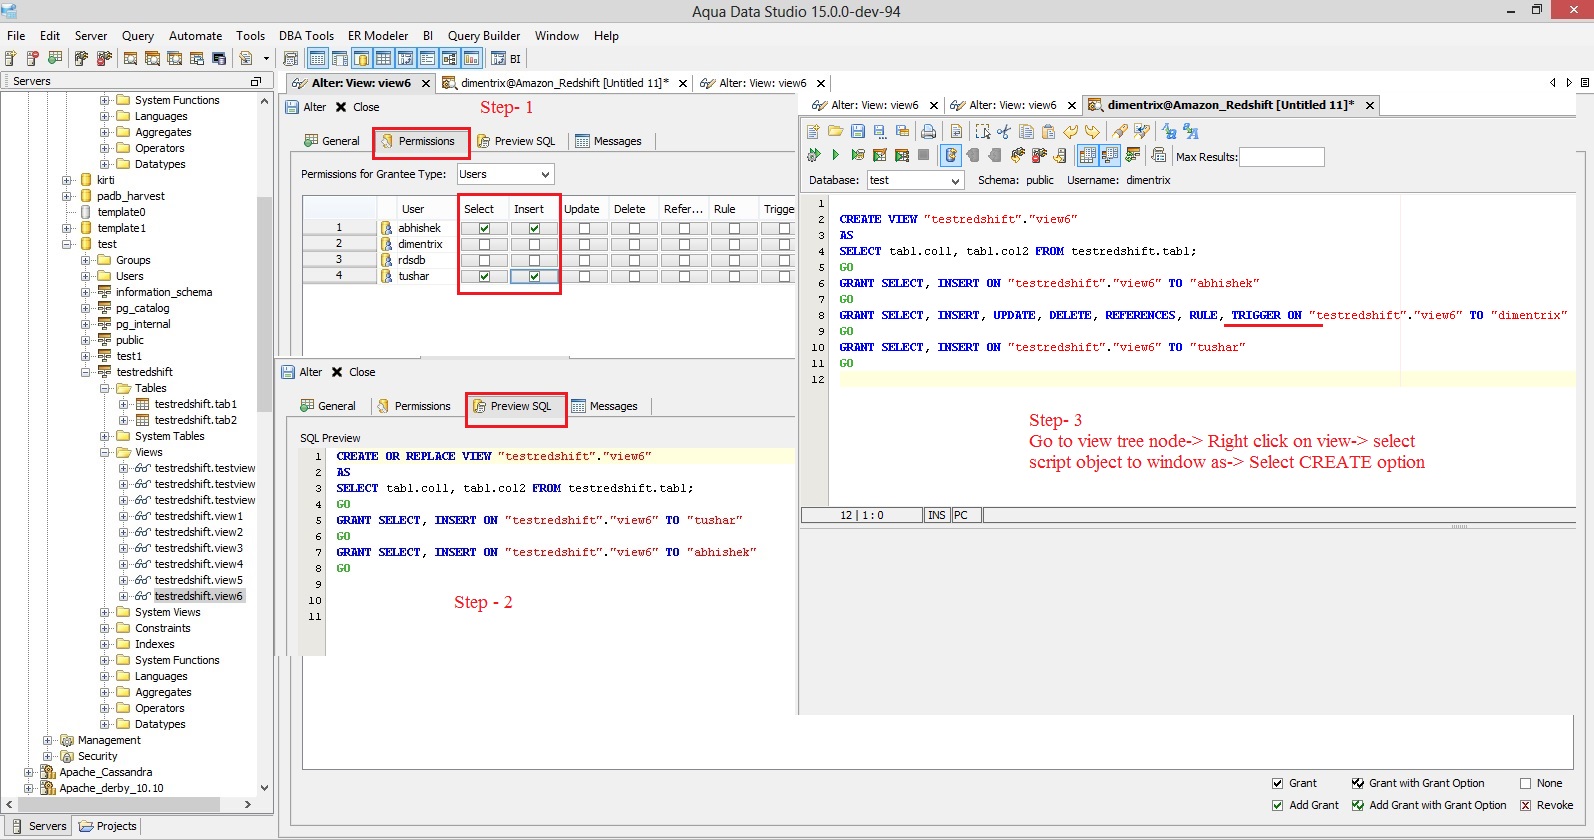Click the pin-restore icon of the Servers panel
Screen dimensions: 1594x840
click(x=256, y=81)
